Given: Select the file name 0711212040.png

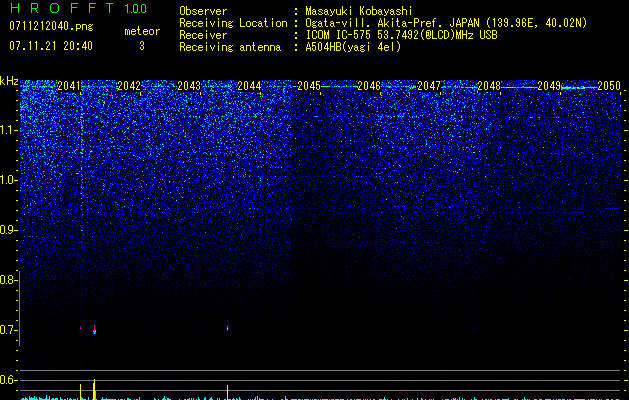Looking at the screenshot, I should (51, 26).
